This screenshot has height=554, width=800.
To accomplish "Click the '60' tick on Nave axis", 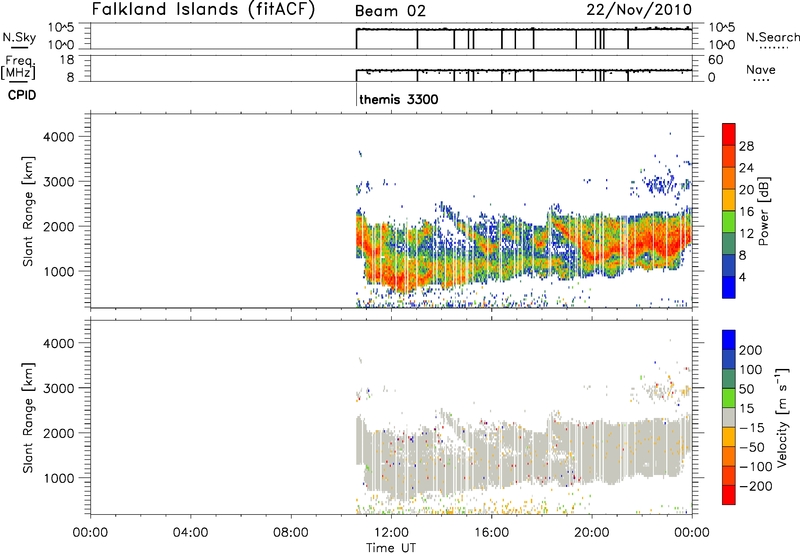I will [x=715, y=60].
